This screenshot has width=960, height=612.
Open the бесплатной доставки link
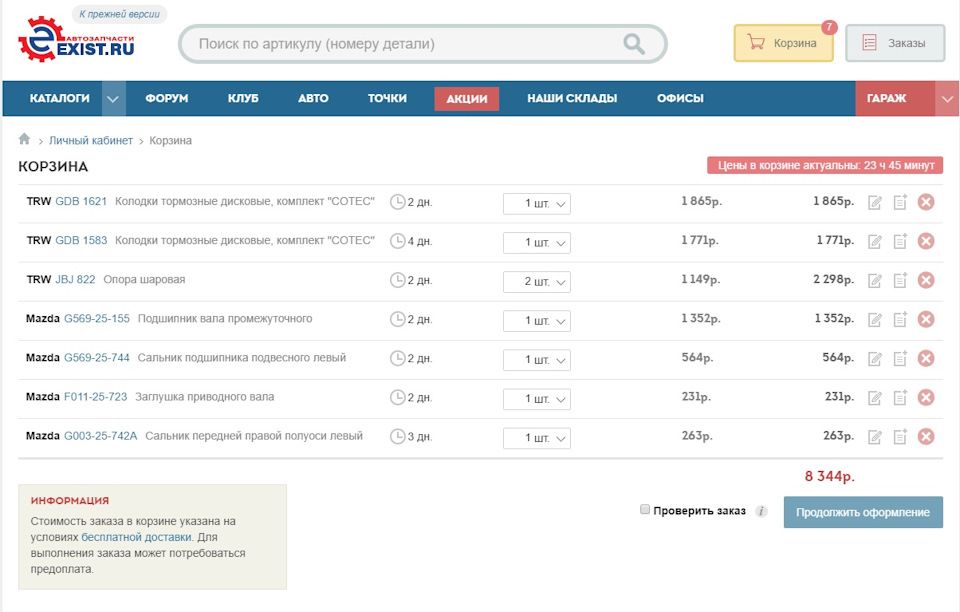tap(137, 537)
